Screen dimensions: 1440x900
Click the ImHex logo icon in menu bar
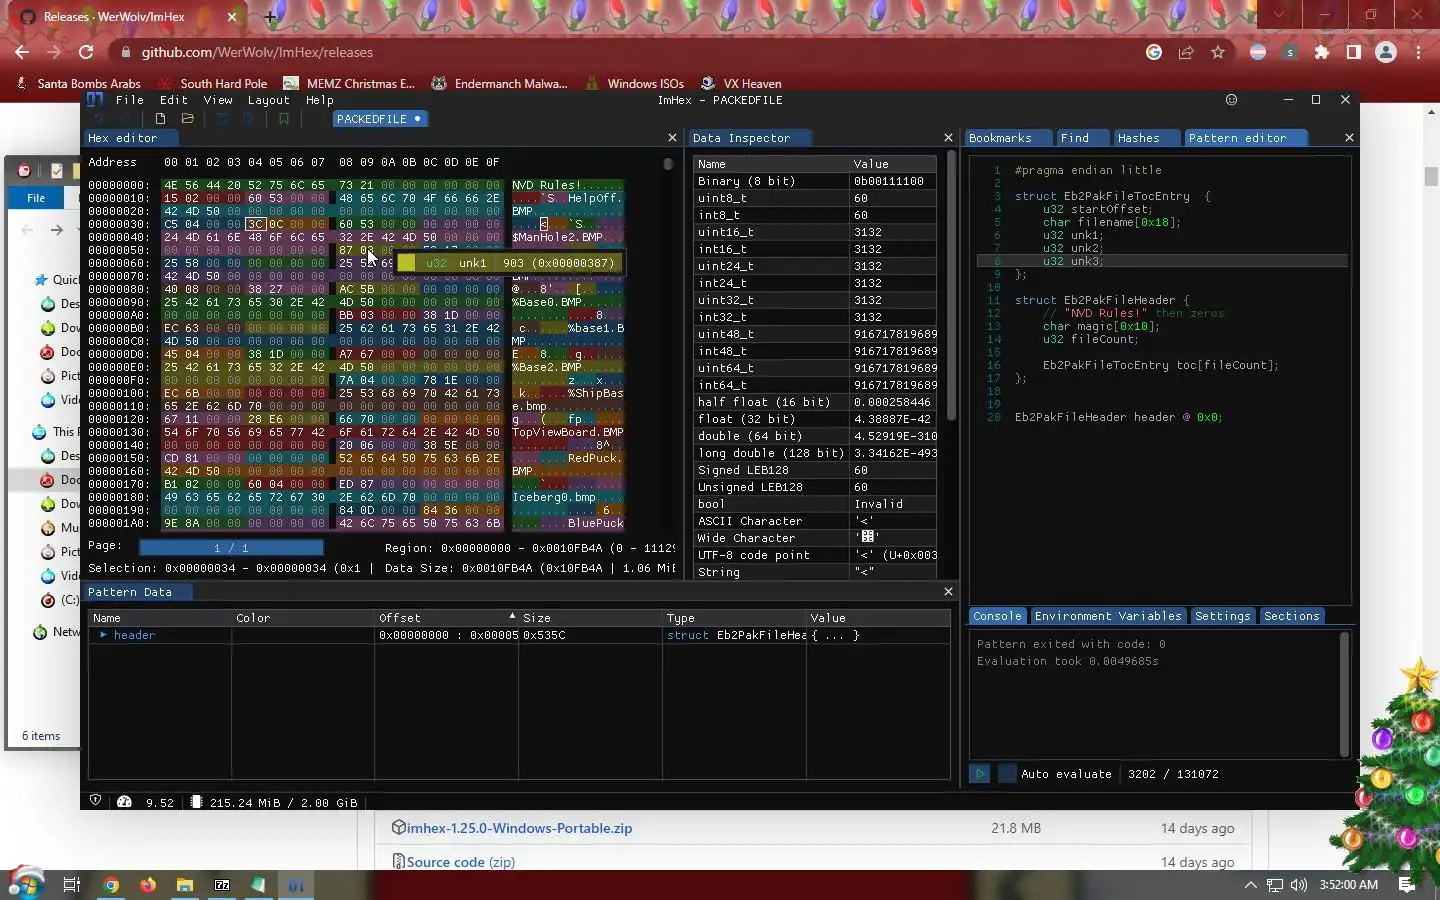tap(95, 100)
